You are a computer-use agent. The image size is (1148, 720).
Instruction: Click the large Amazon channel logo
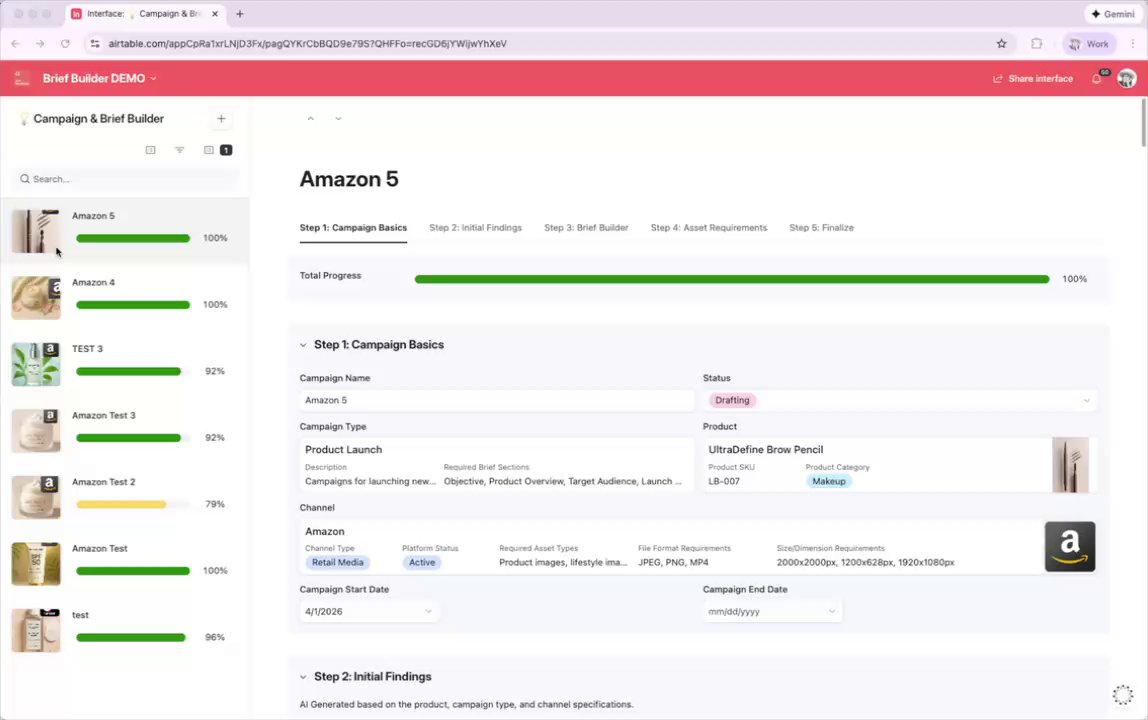(1070, 546)
